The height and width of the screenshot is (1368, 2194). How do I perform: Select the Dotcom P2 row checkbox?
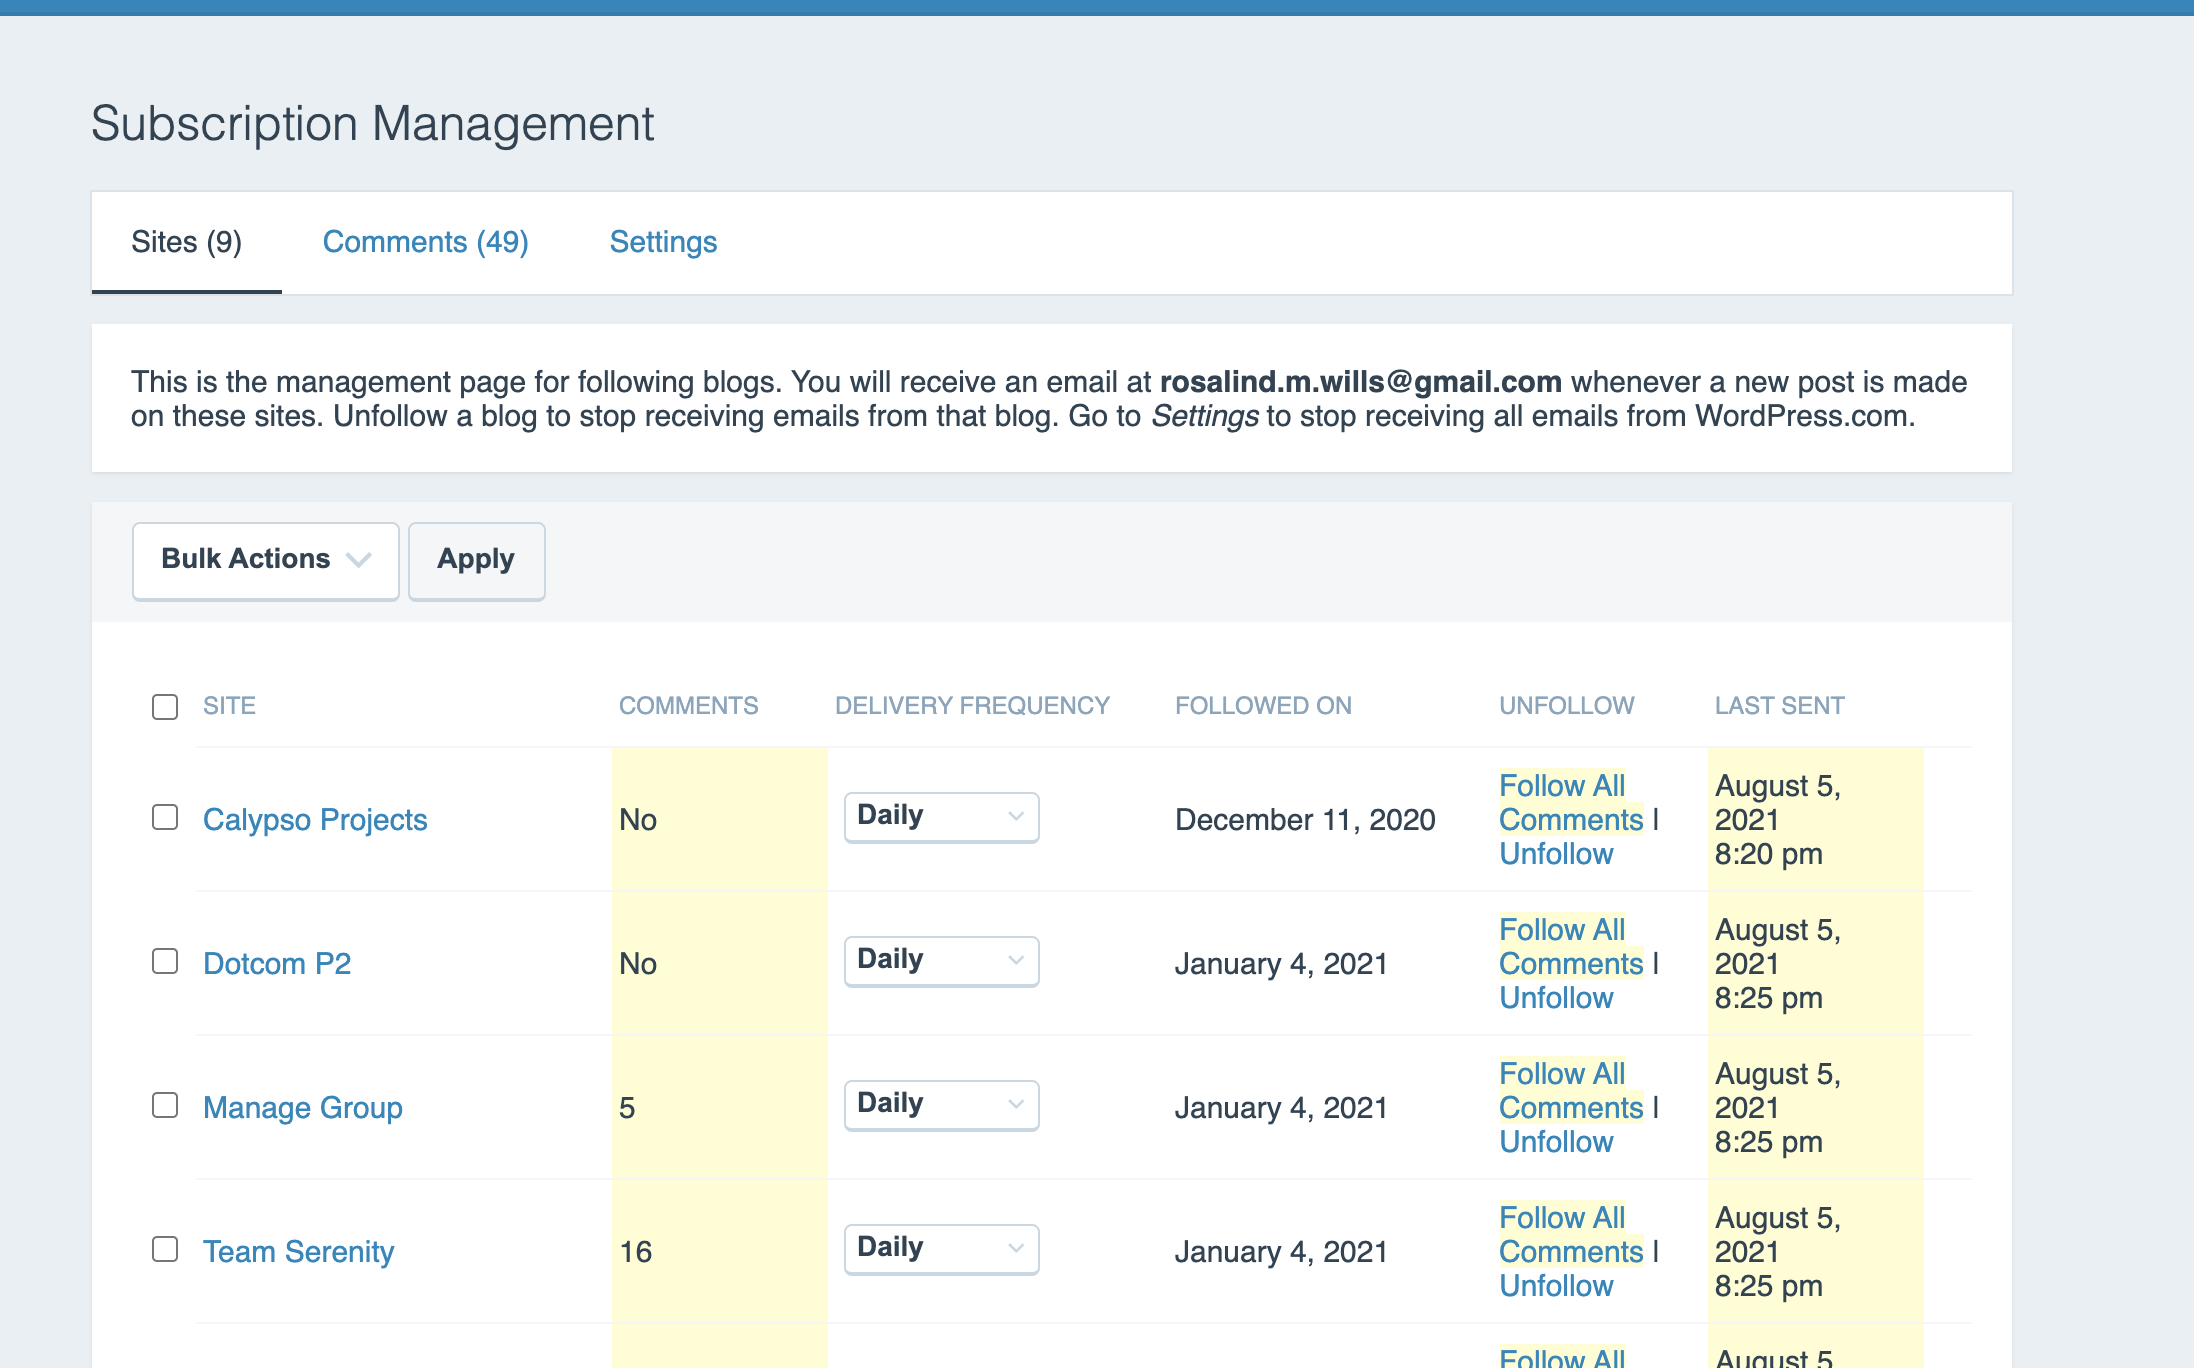165,962
